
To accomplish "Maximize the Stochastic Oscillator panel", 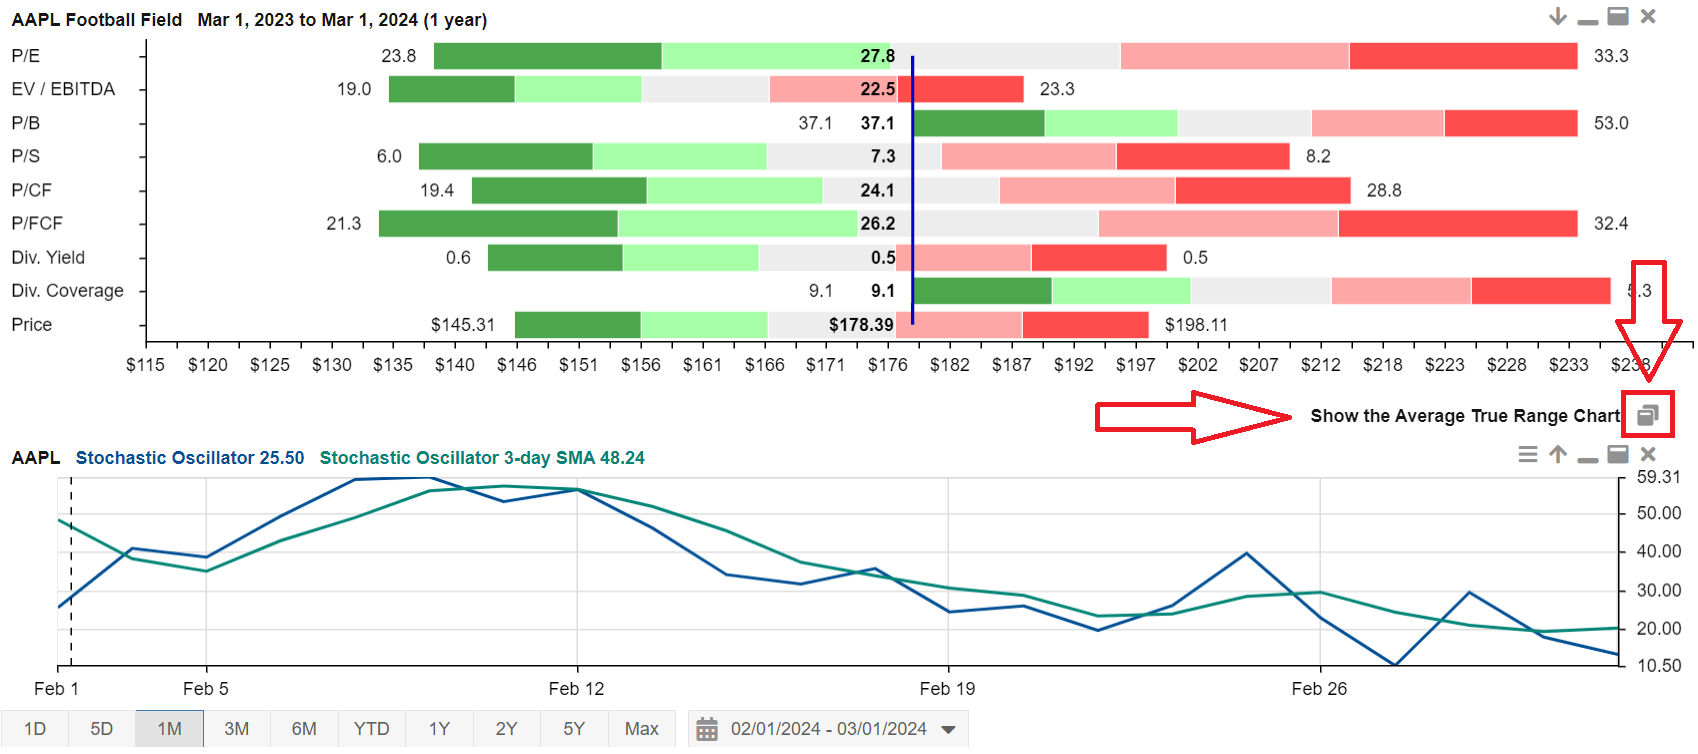I will pos(1618,455).
